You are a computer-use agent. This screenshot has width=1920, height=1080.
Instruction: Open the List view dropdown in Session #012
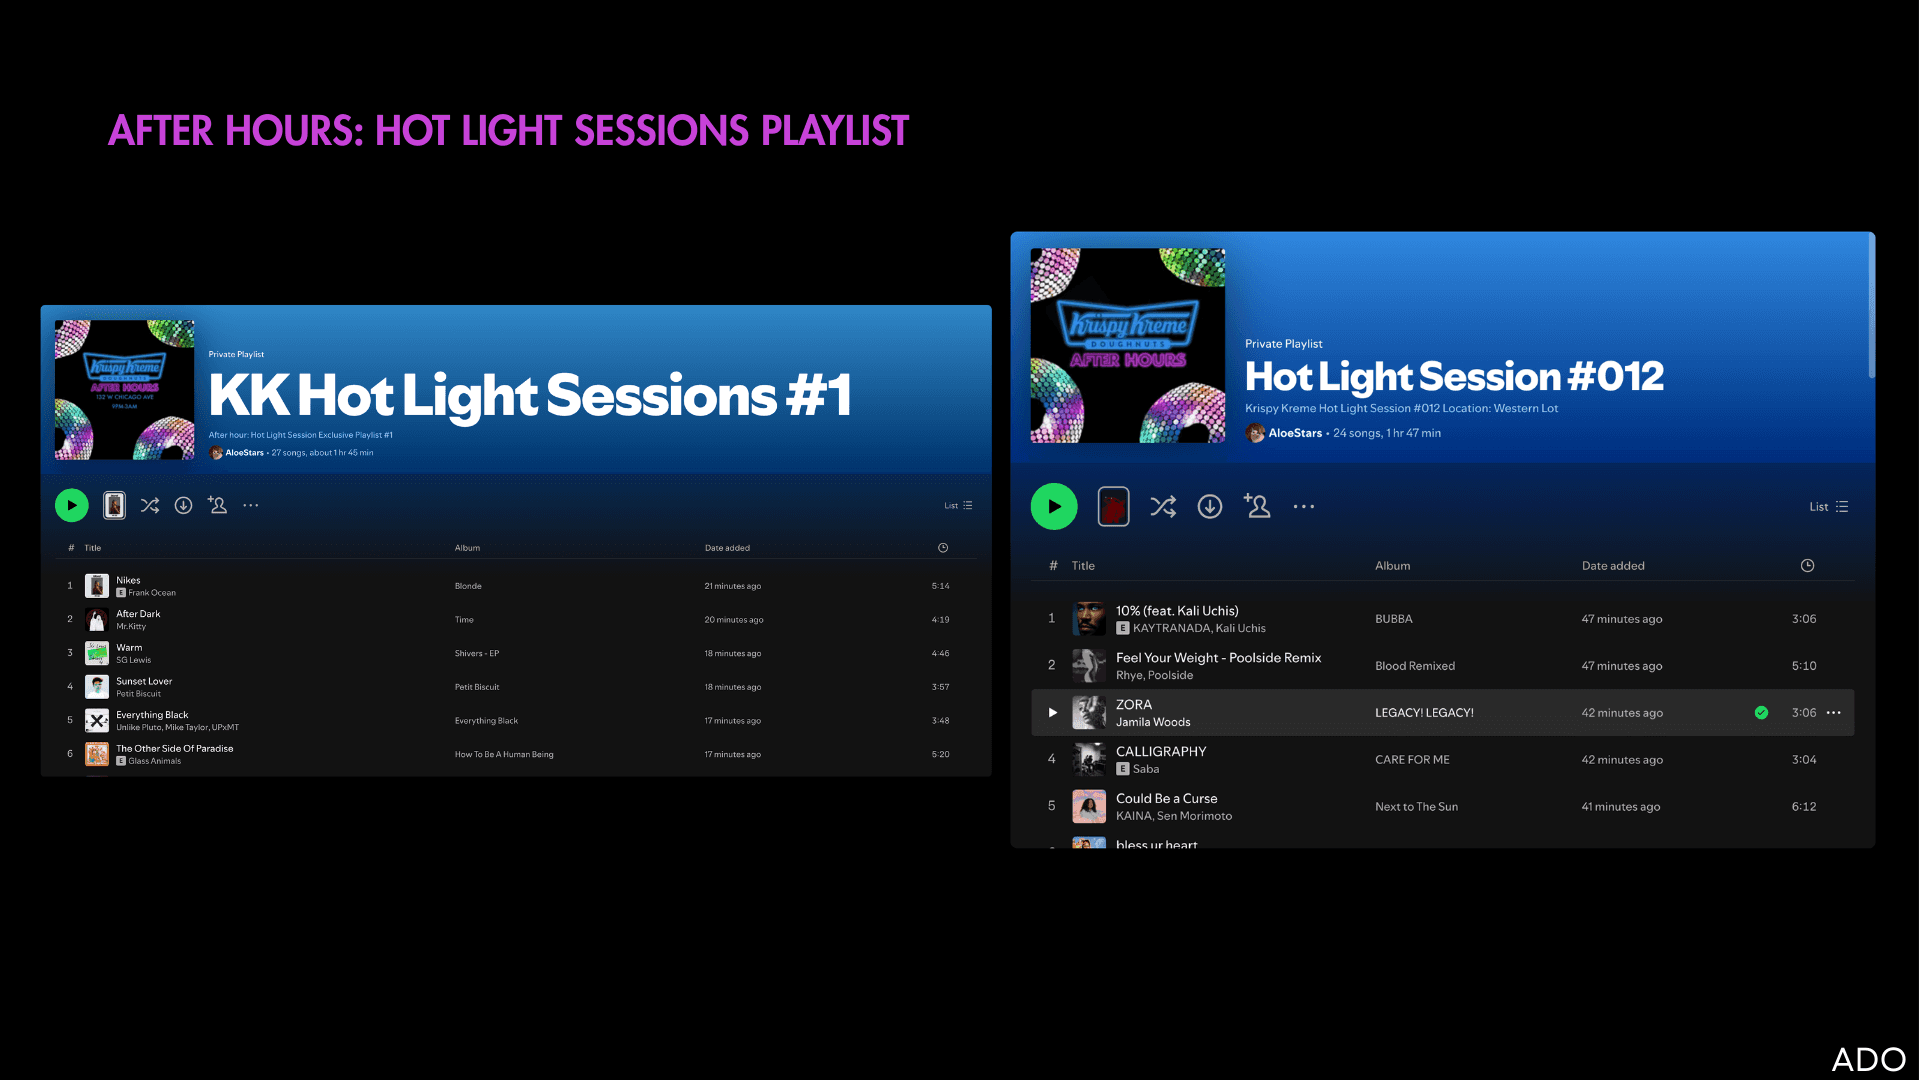(1829, 507)
